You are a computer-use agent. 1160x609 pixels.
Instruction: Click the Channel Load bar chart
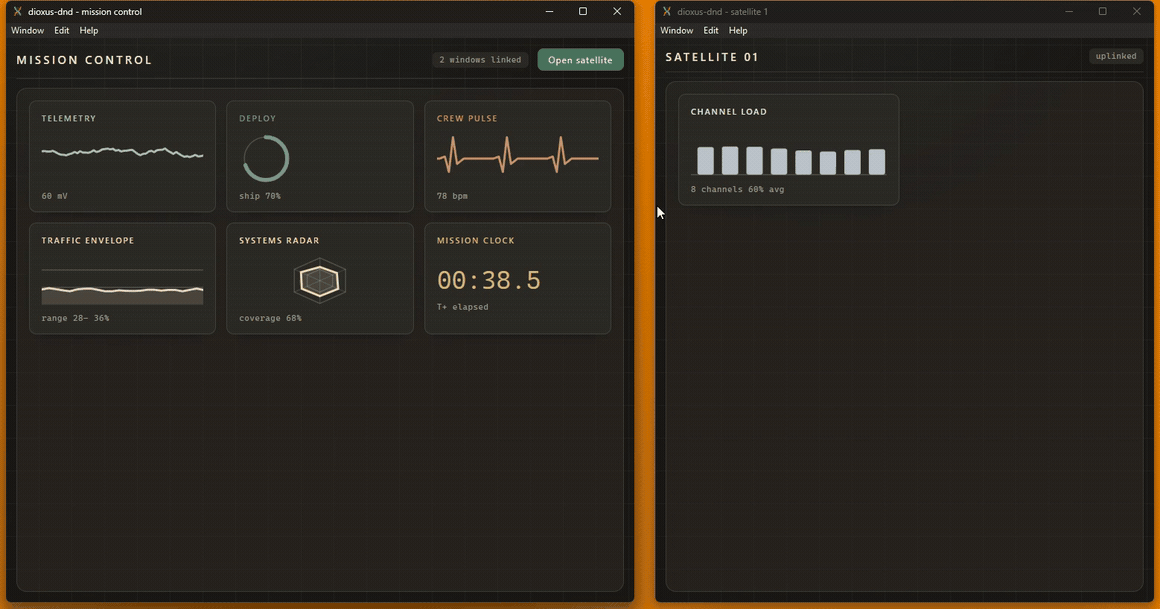(x=789, y=160)
